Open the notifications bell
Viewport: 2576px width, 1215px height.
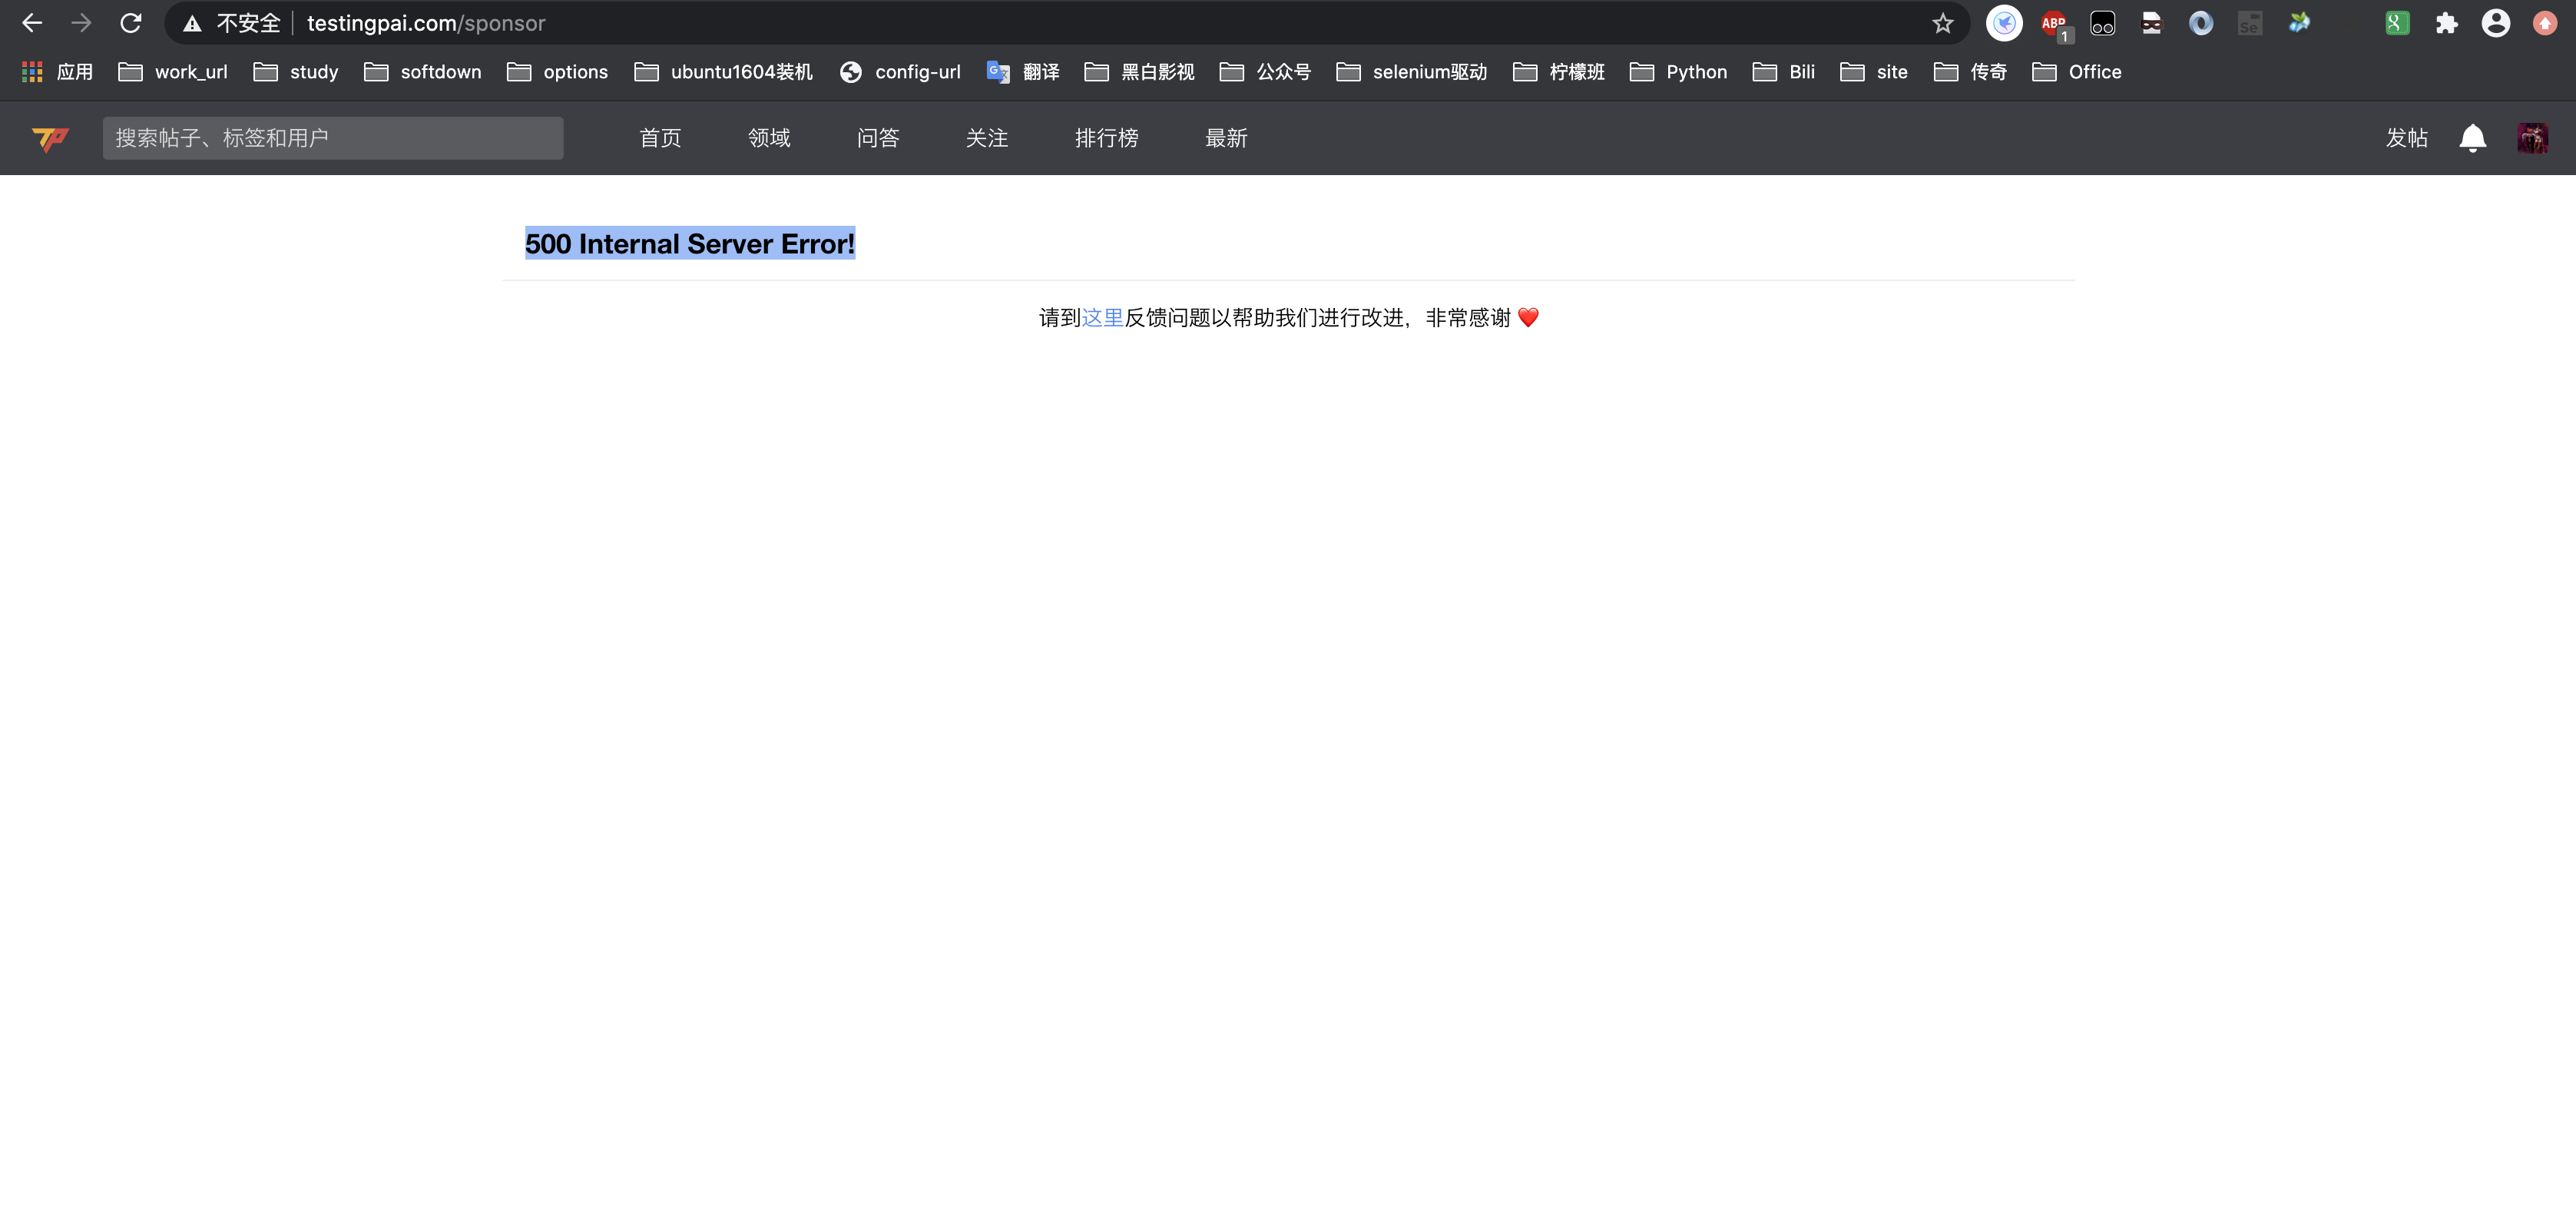point(2472,138)
